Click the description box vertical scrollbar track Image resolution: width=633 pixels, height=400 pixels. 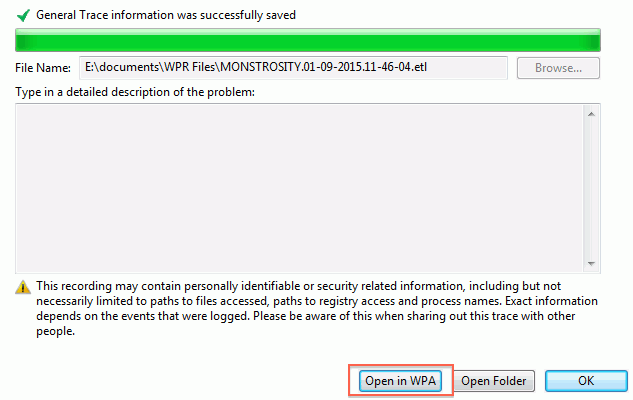591,188
